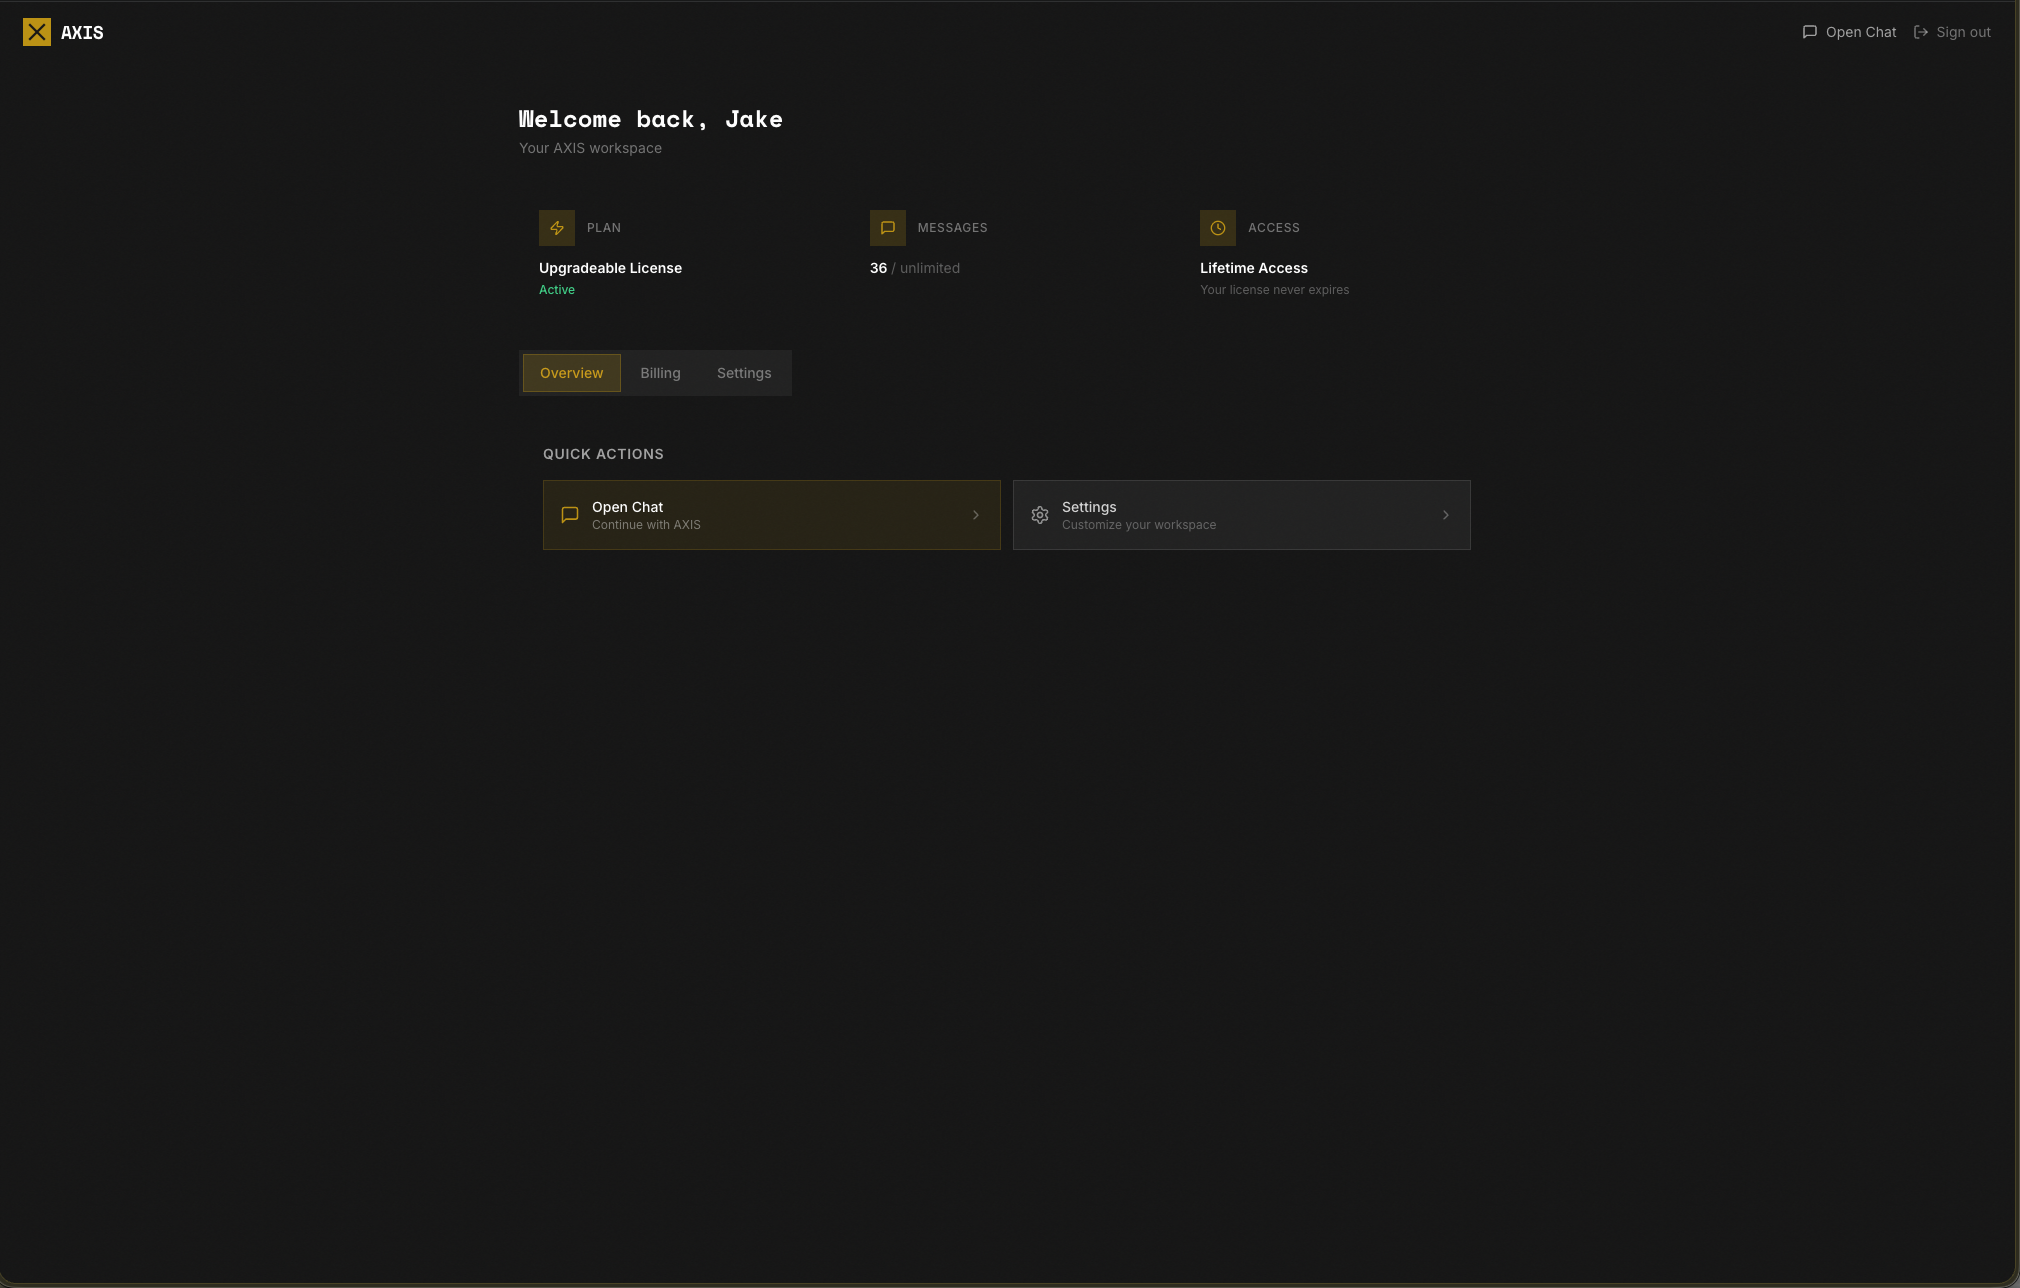This screenshot has height=1288, width=2020.
Task: Click the AXIS yellow X logo icon
Action: pos(37,32)
